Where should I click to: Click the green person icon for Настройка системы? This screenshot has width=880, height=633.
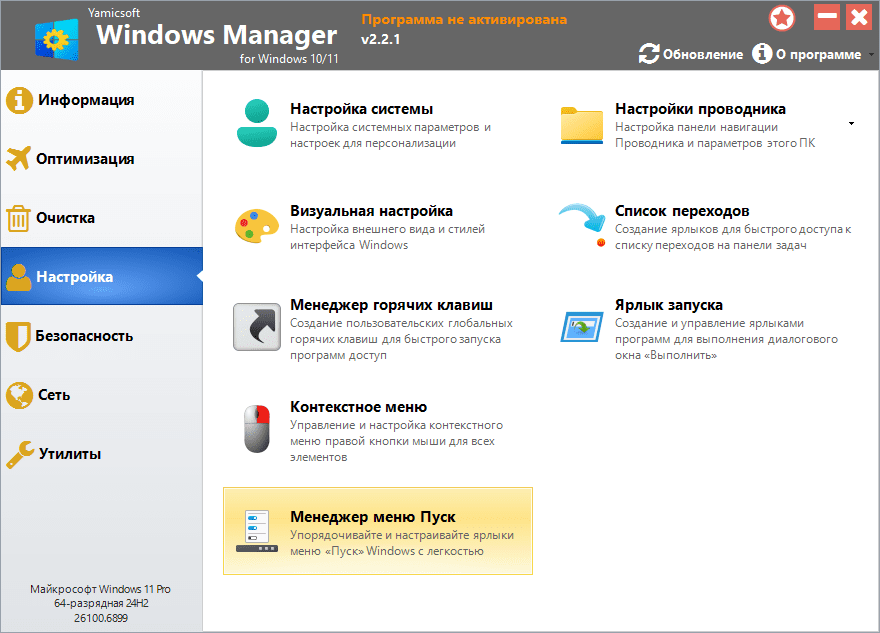point(257,123)
